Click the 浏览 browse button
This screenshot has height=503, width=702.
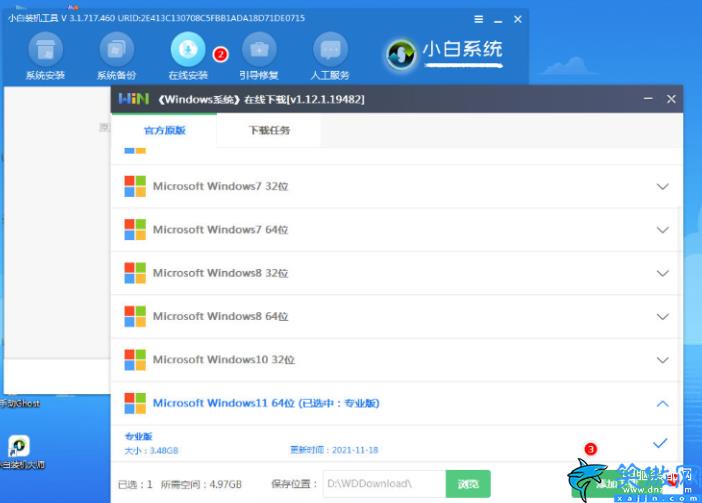pyautogui.click(x=468, y=484)
